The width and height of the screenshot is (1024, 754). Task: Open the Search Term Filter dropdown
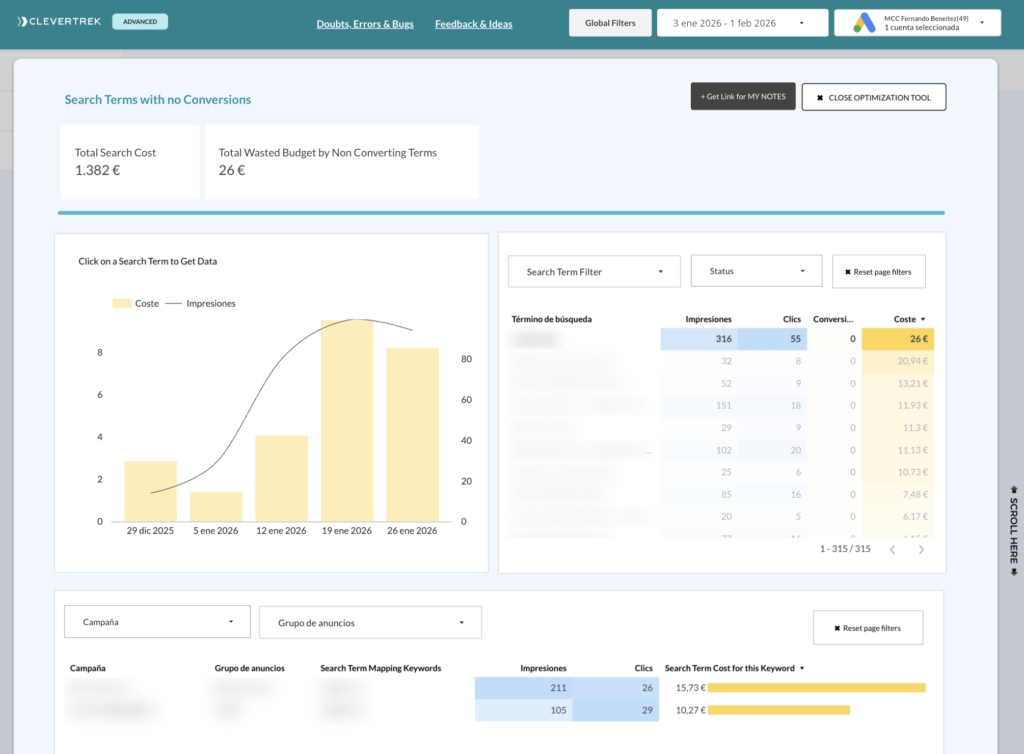click(x=594, y=271)
